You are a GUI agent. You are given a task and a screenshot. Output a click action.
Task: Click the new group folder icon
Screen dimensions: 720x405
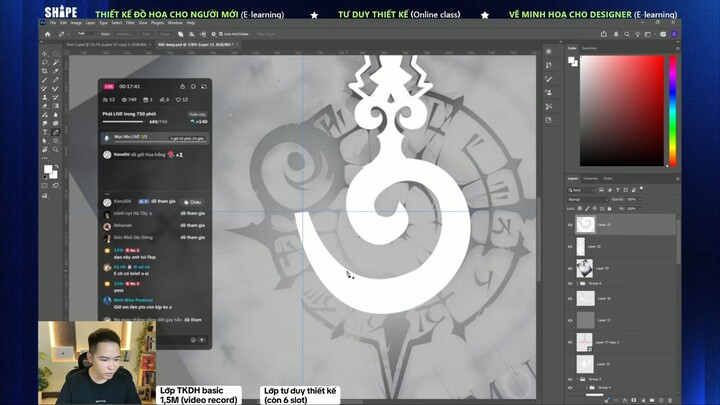[652, 400]
